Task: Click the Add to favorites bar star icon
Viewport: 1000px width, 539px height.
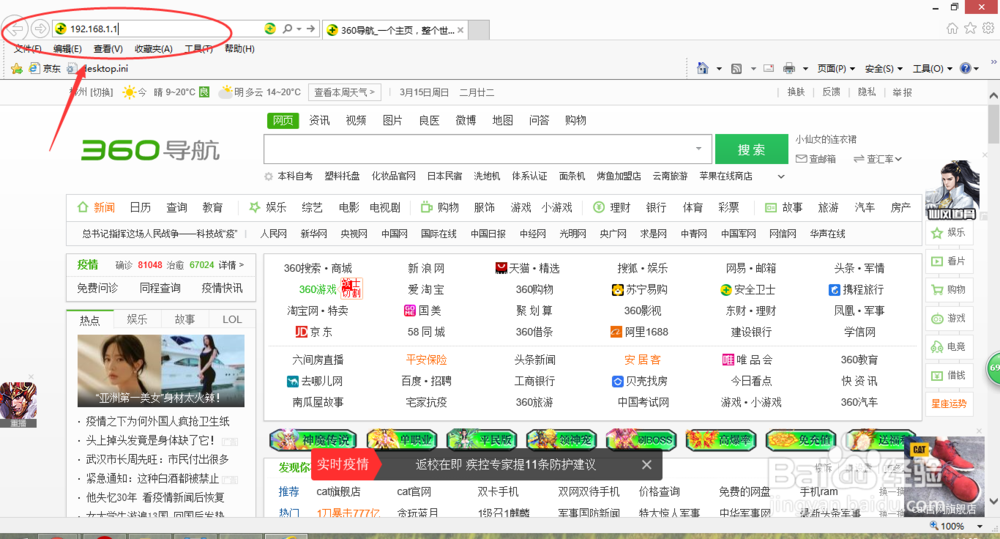Action: pyautogui.click(x=17, y=68)
